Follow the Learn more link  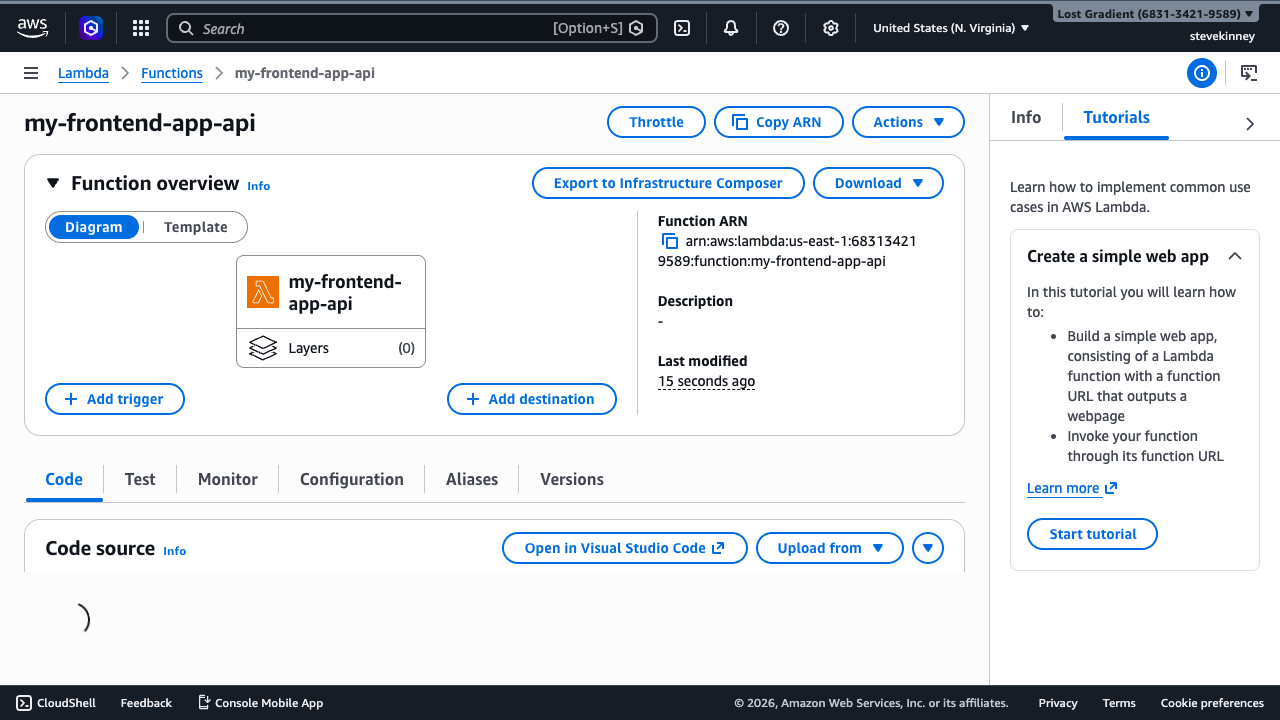[x=1072, y=488]
